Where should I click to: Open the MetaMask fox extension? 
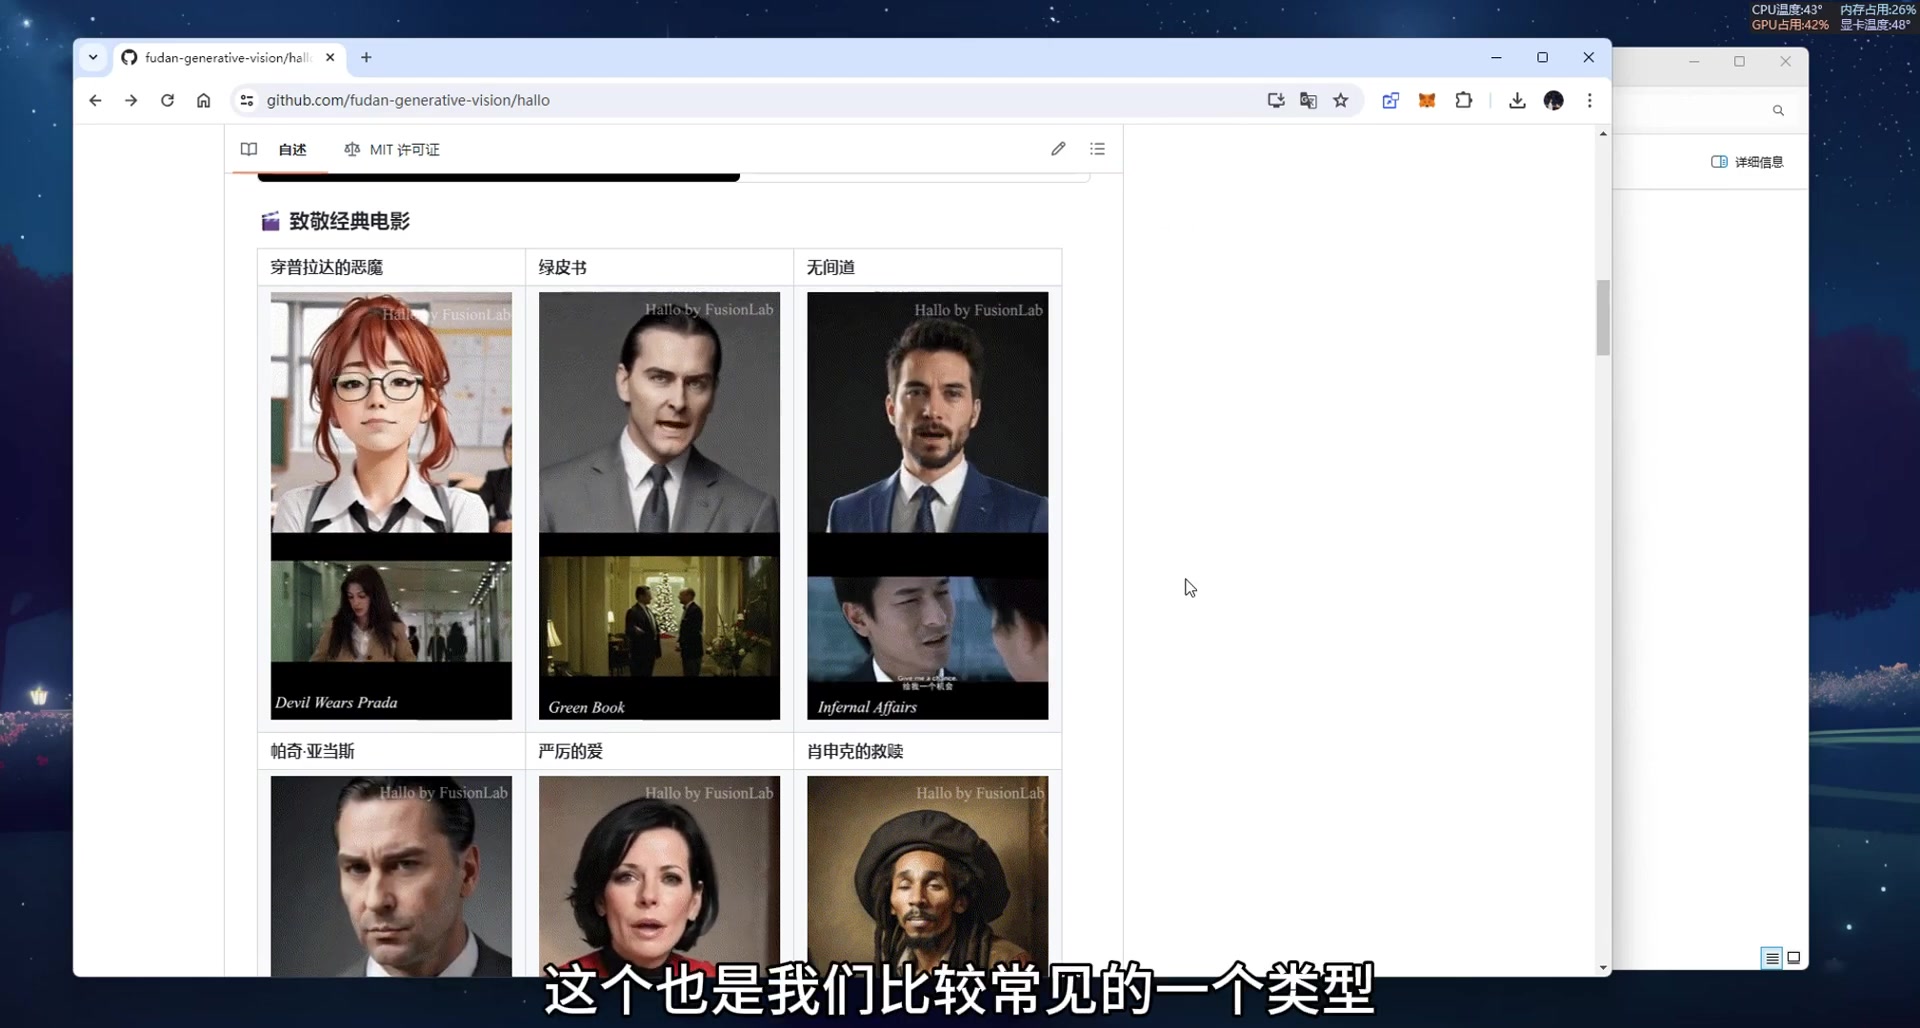tap(1427, 100)
